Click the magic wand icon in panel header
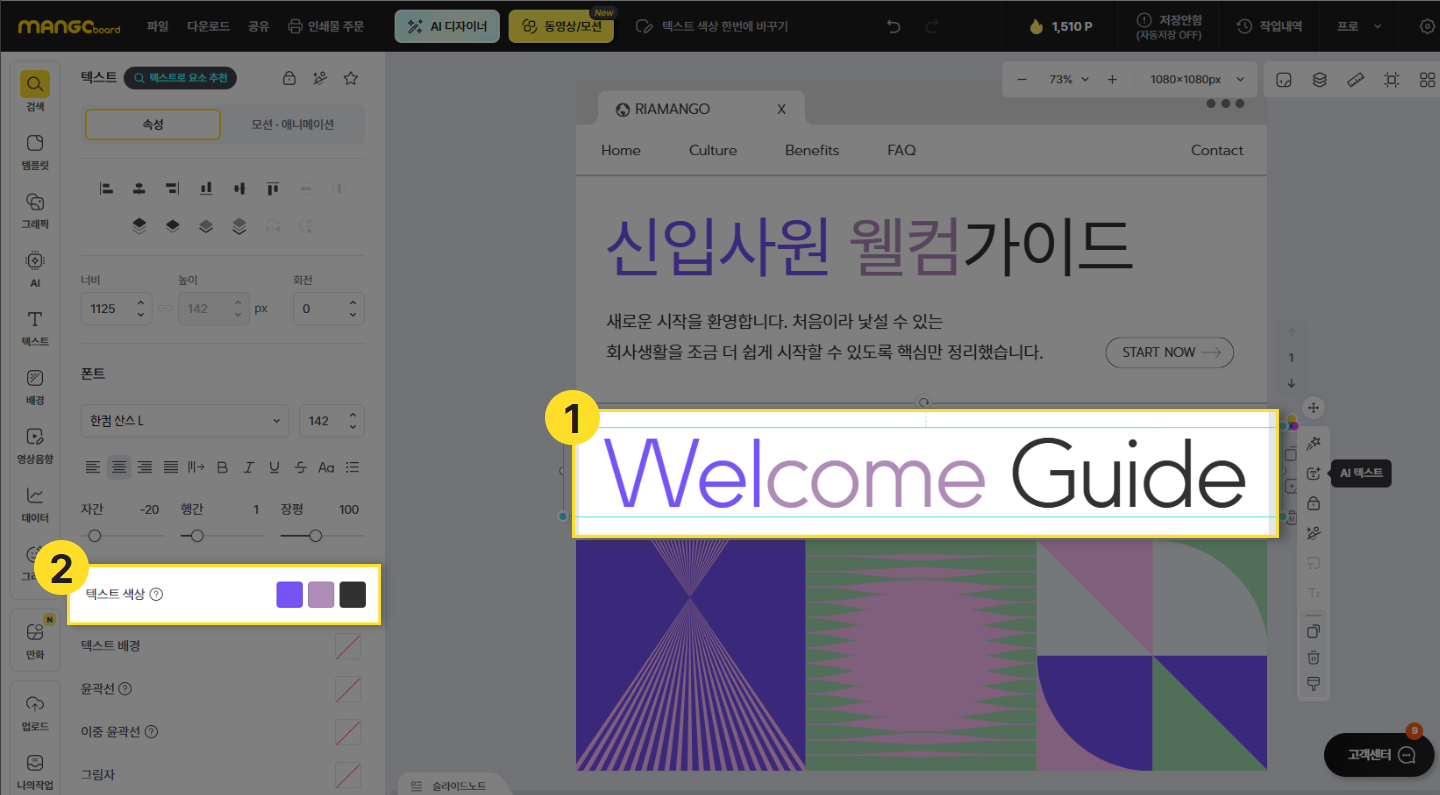Image resolution: width=1440 pixels, height=795 pixels. pos(320,78)
